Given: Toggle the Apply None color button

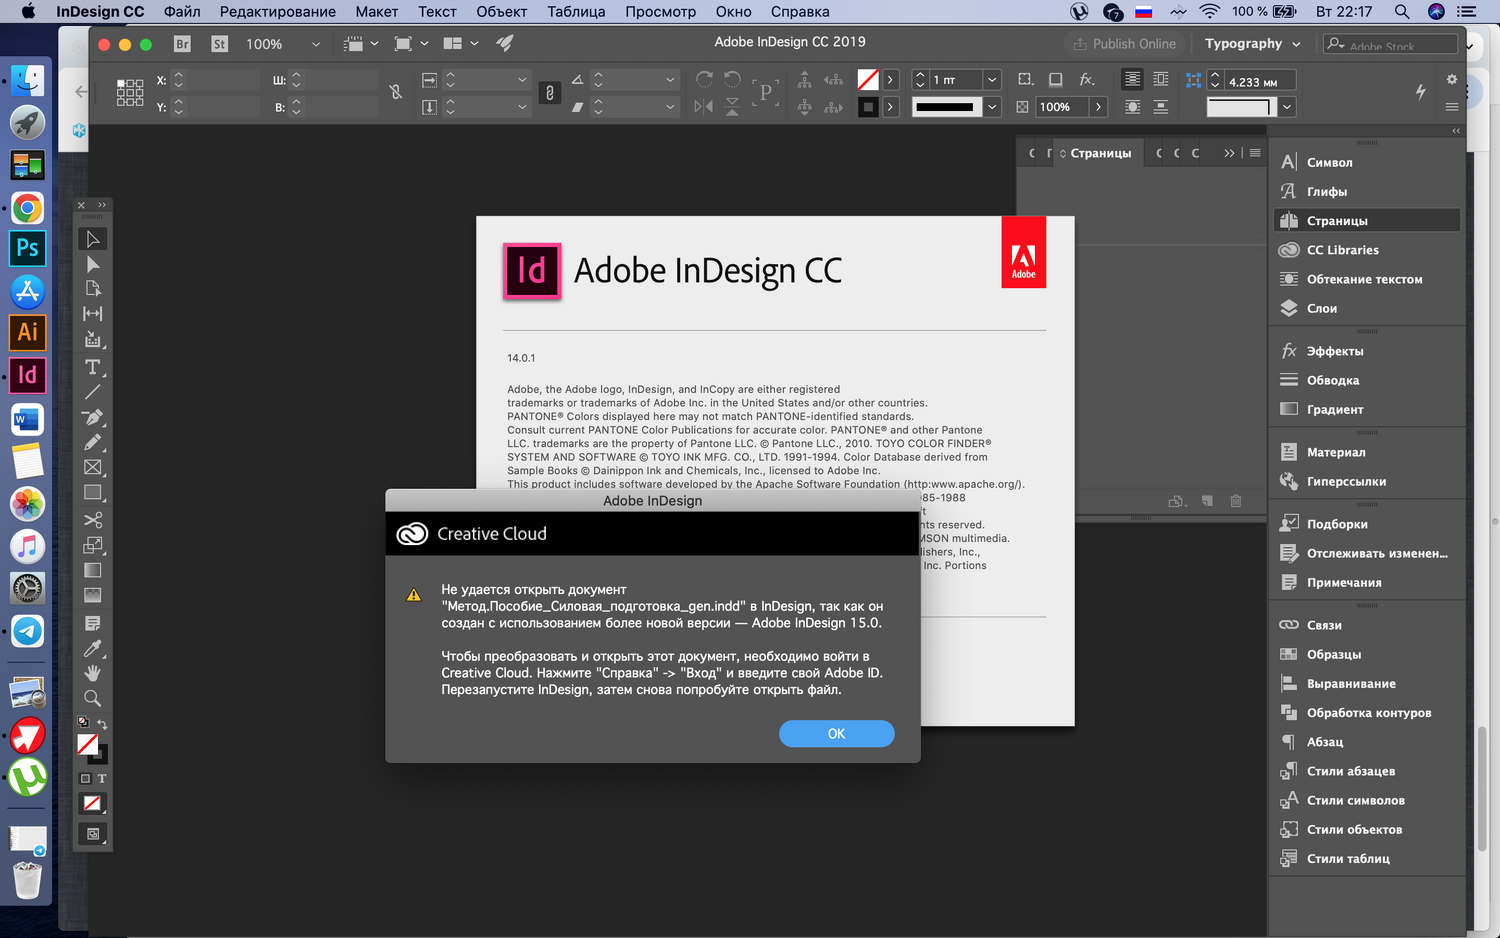Looking at the screenshot, I should pyautogui.click(x=92, y=803).
